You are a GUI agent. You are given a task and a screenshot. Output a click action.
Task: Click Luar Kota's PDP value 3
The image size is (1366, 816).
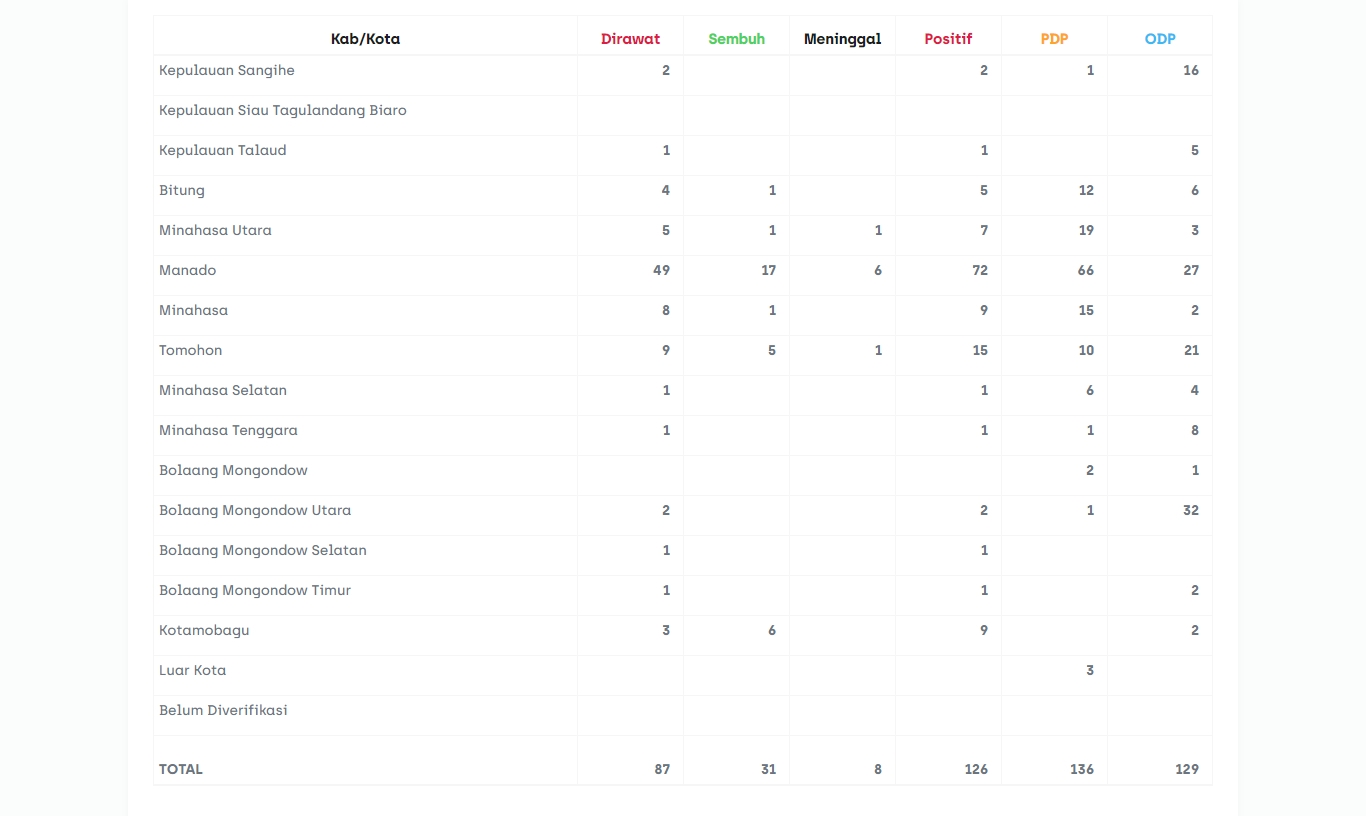tap(1090, 670)
